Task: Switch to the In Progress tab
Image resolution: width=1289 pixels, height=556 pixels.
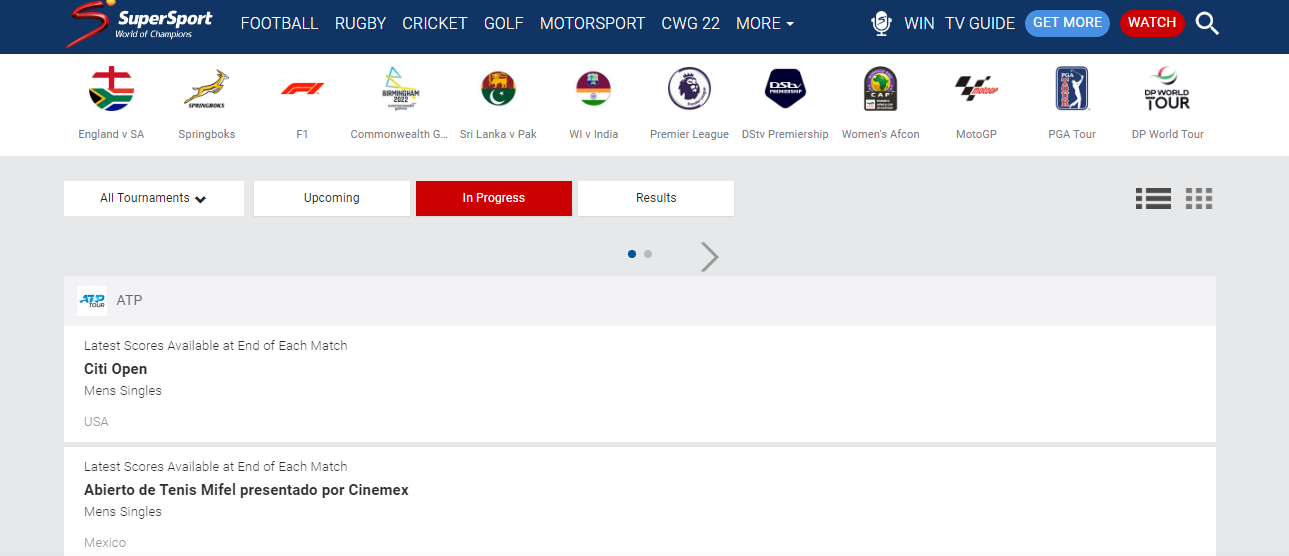Action: pos(494,198)
